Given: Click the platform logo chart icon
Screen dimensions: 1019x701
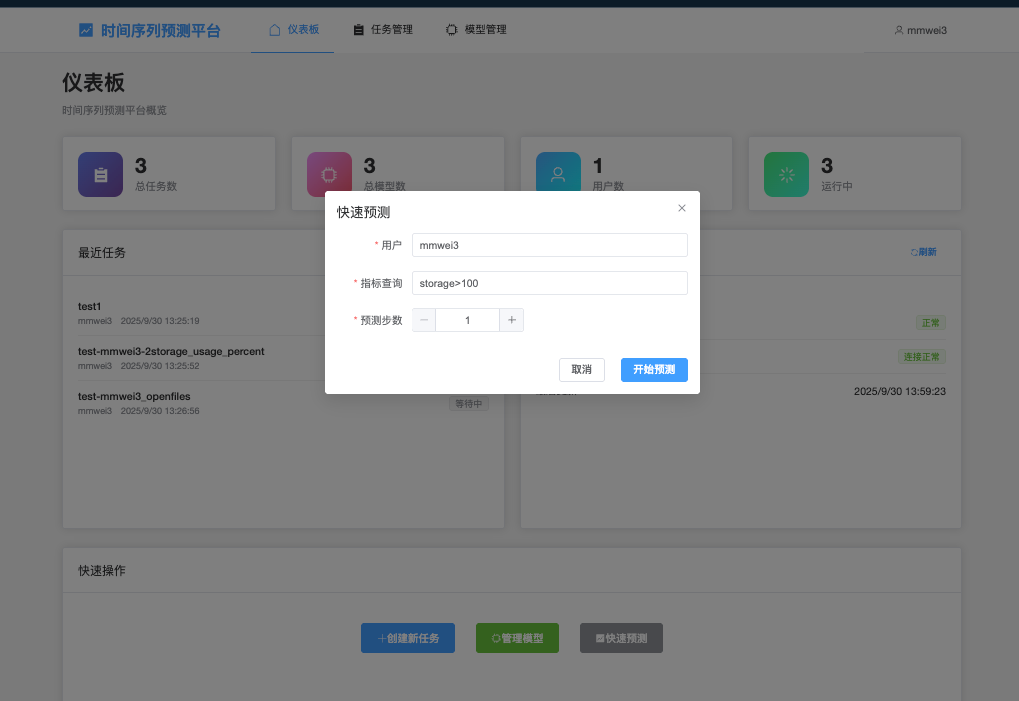Looking at the screenshot, I should (x=86, y=30).
